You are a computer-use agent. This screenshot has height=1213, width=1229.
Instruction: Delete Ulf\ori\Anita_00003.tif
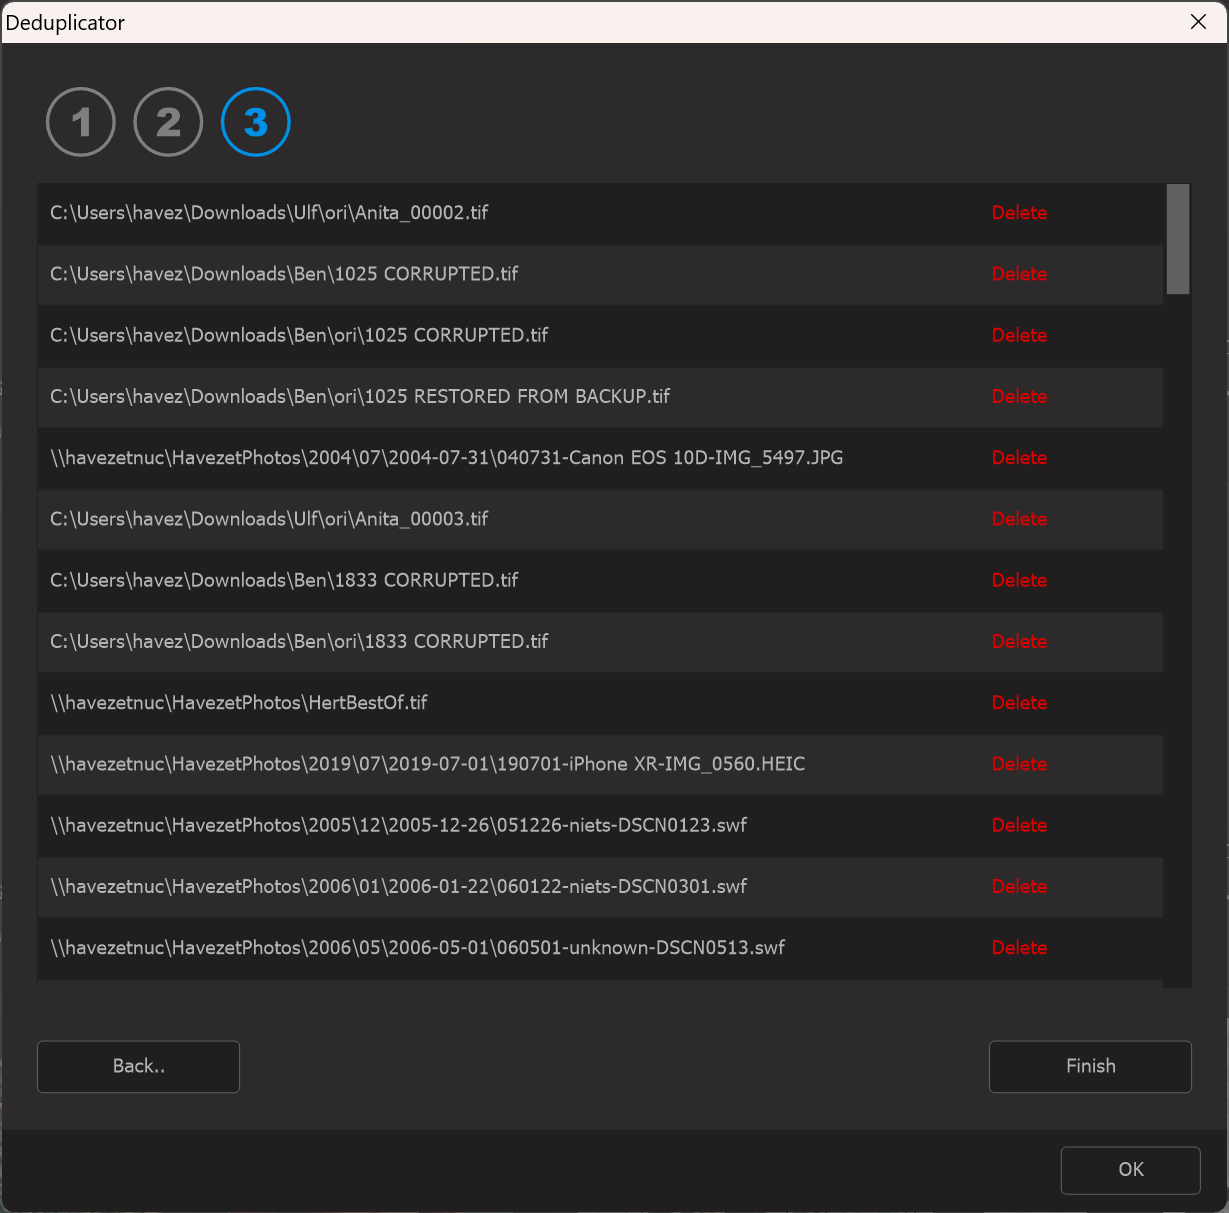tap(1019, 519)
